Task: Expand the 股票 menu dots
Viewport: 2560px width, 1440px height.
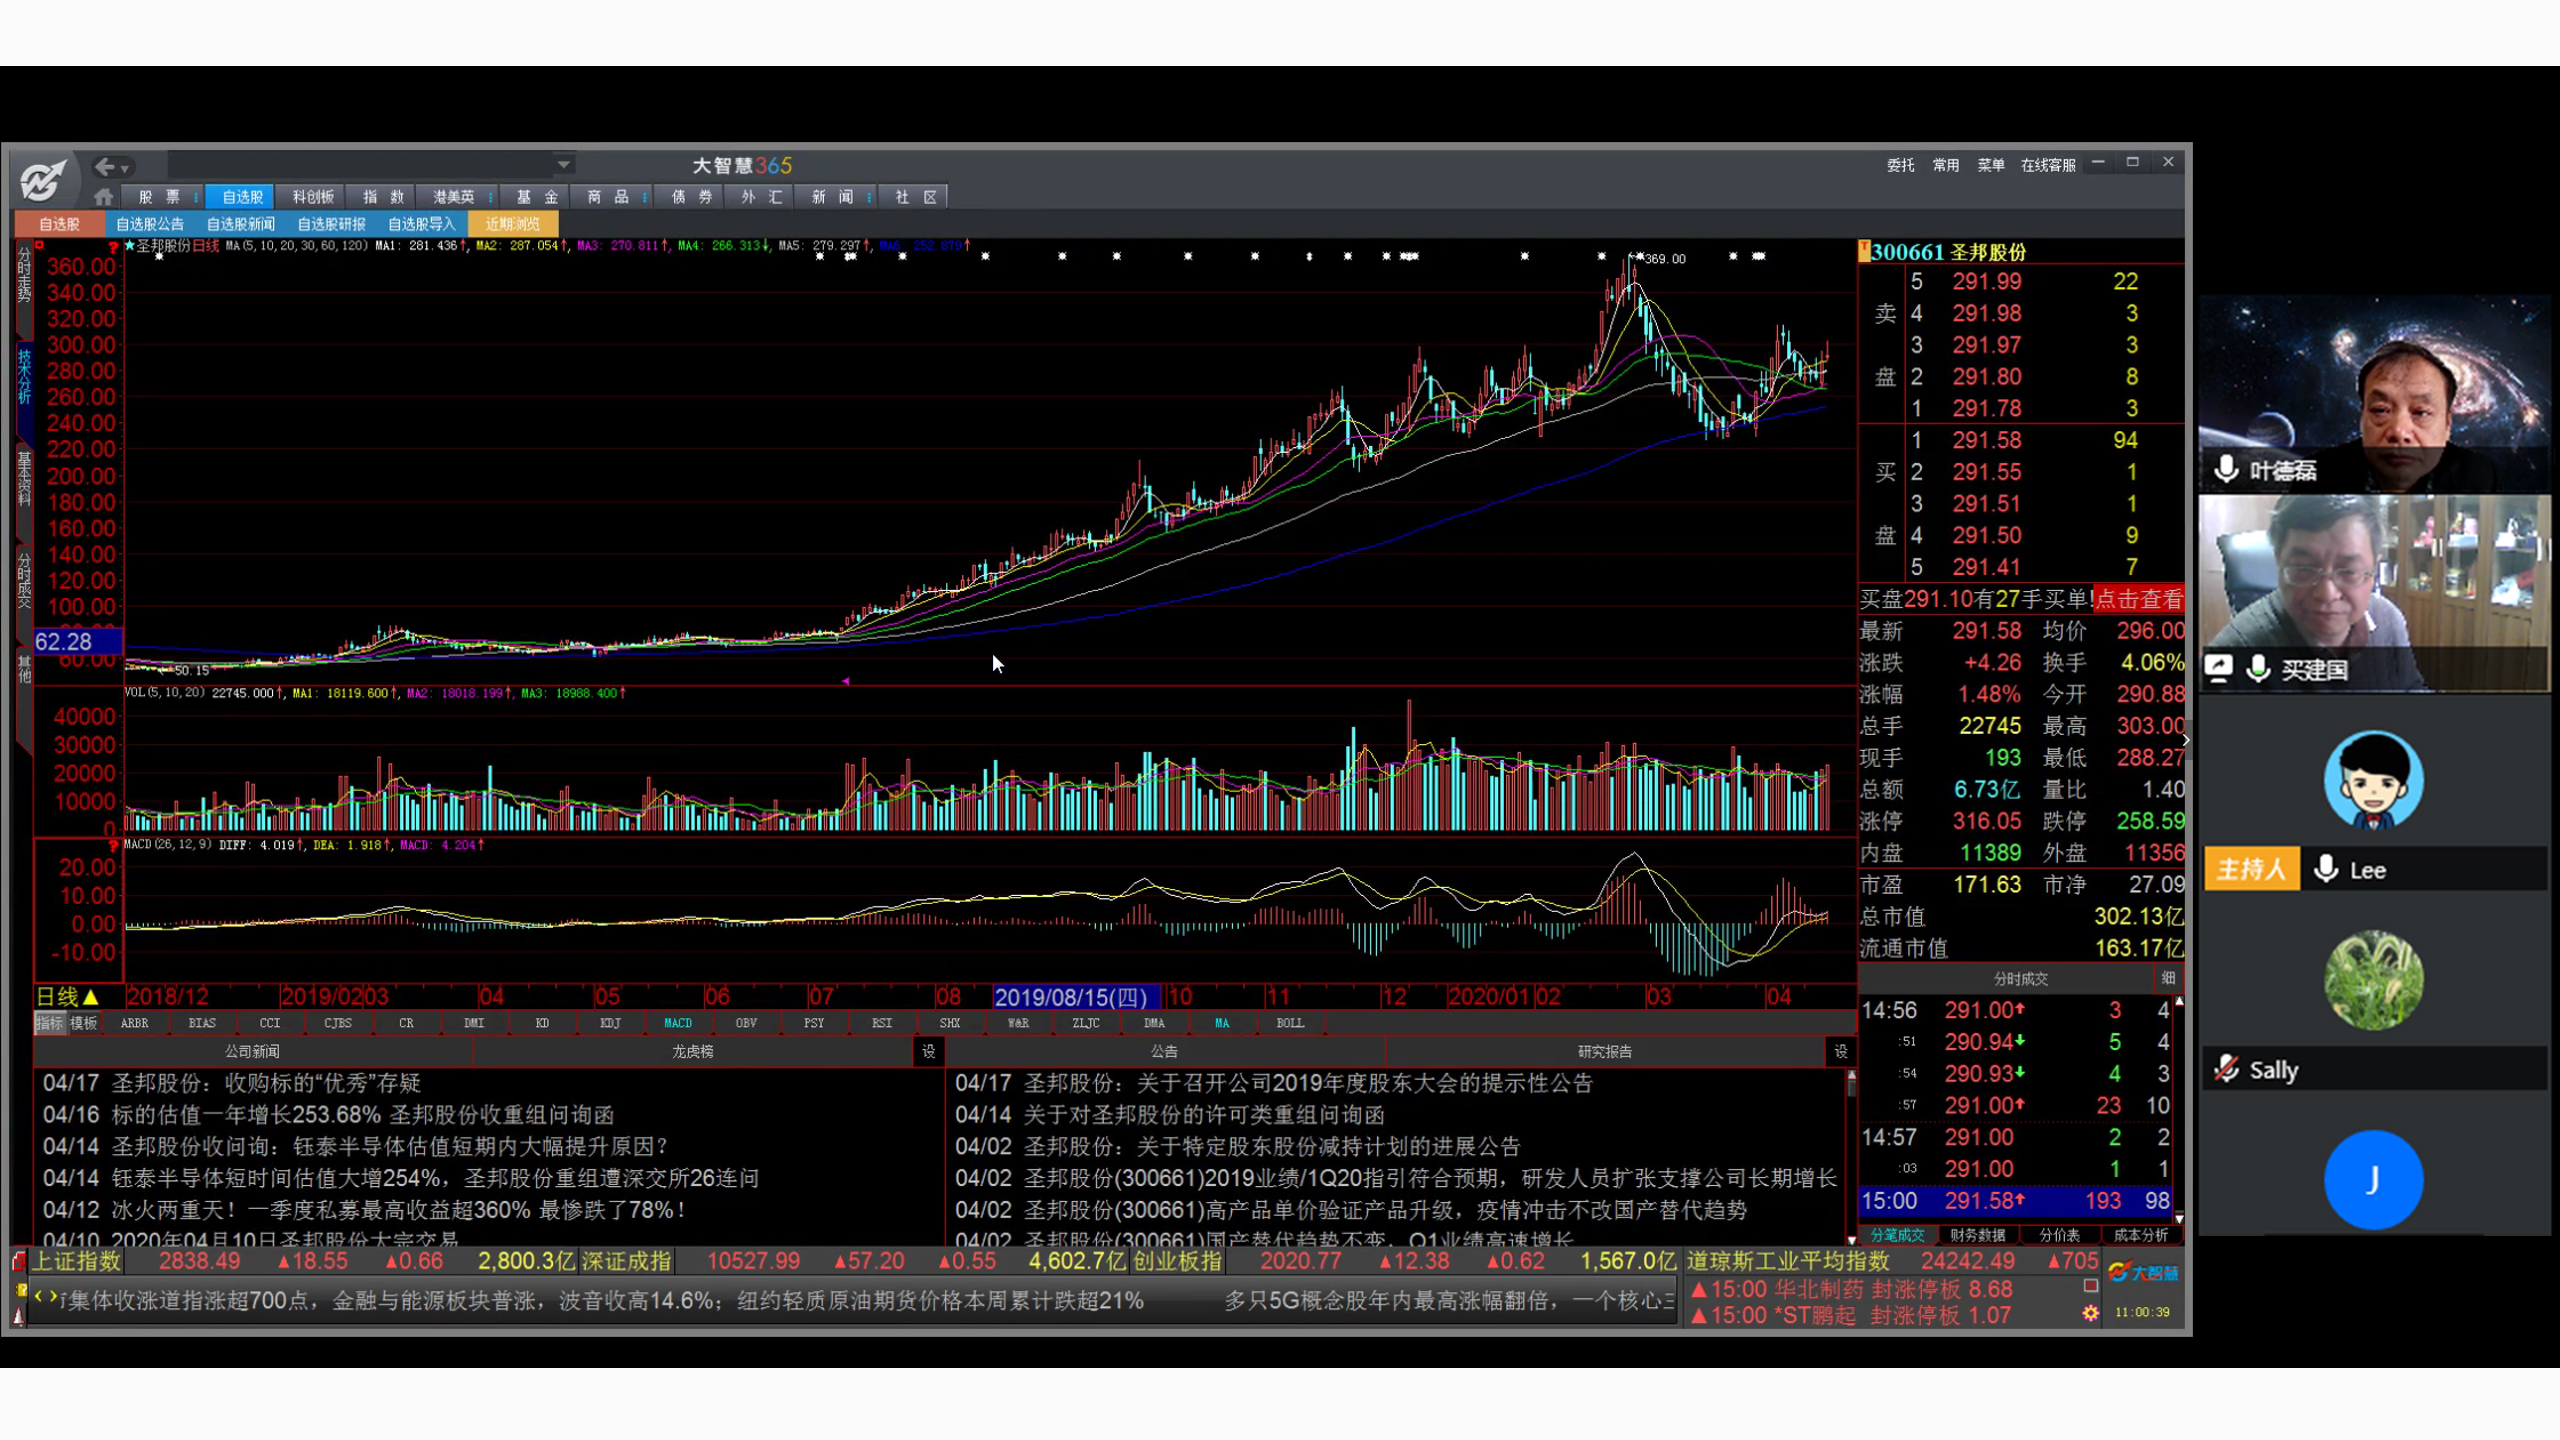Action: [196, 197]
